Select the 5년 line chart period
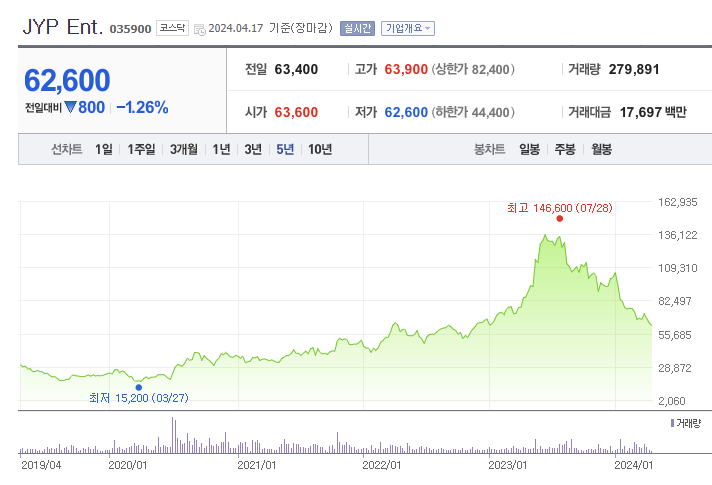Screen dimensions: 712x485 (285, 149)
